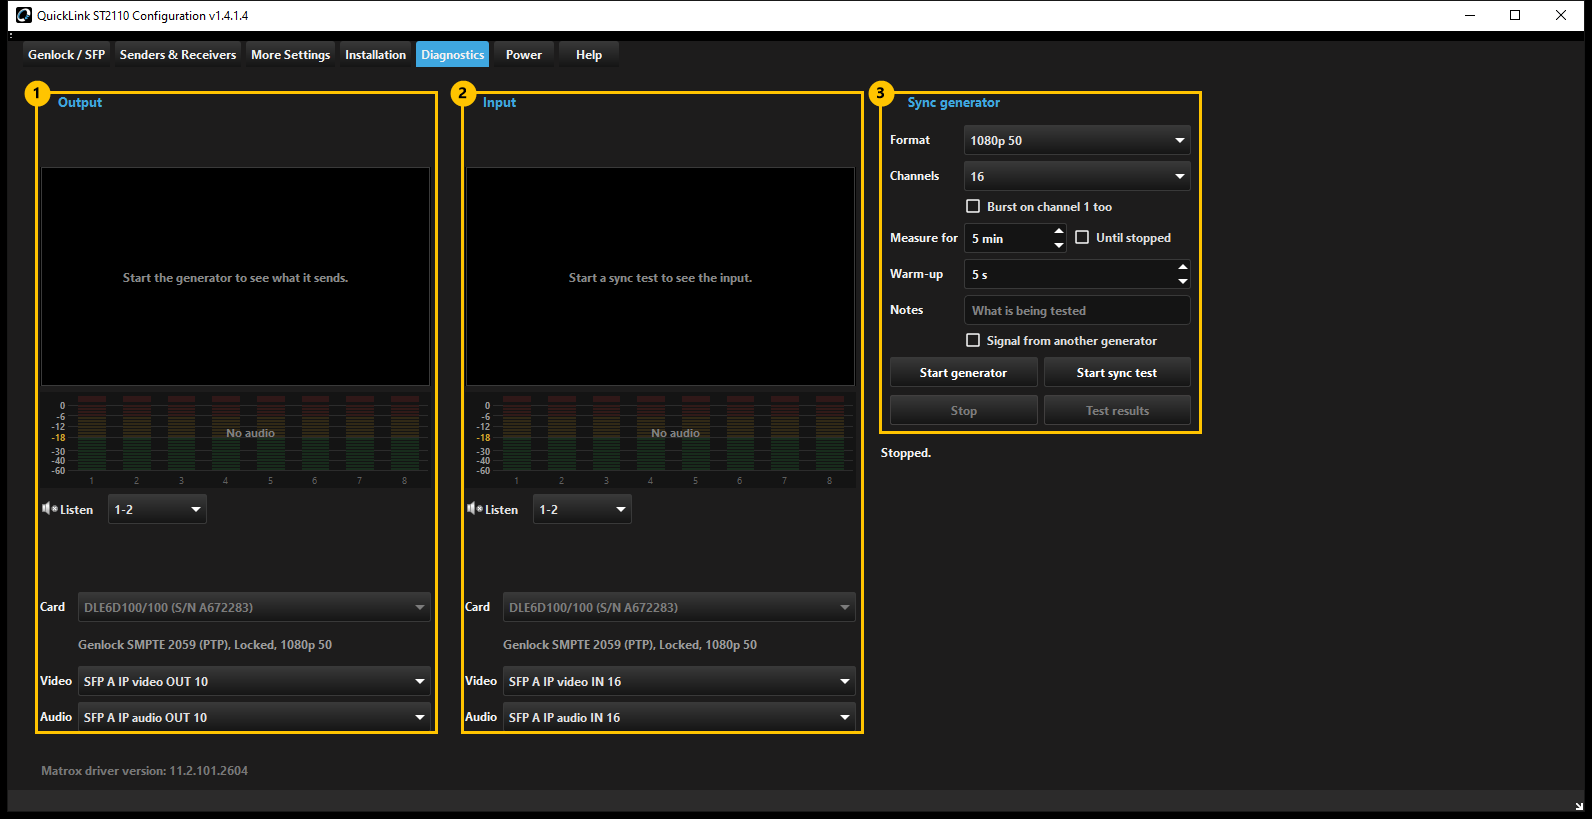Decrease the Measure for value with the down arrow
Viewport: 1592px width, 819px height.
pyautogui.click(x=1059, y=245)
